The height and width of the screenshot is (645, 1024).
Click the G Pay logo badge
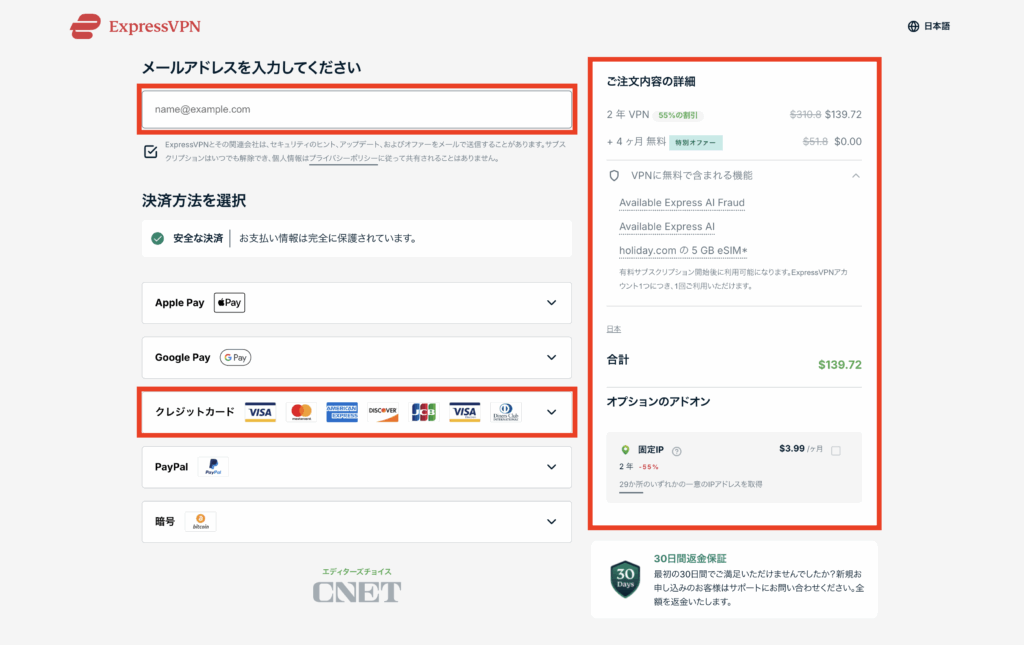click(235, 358)
